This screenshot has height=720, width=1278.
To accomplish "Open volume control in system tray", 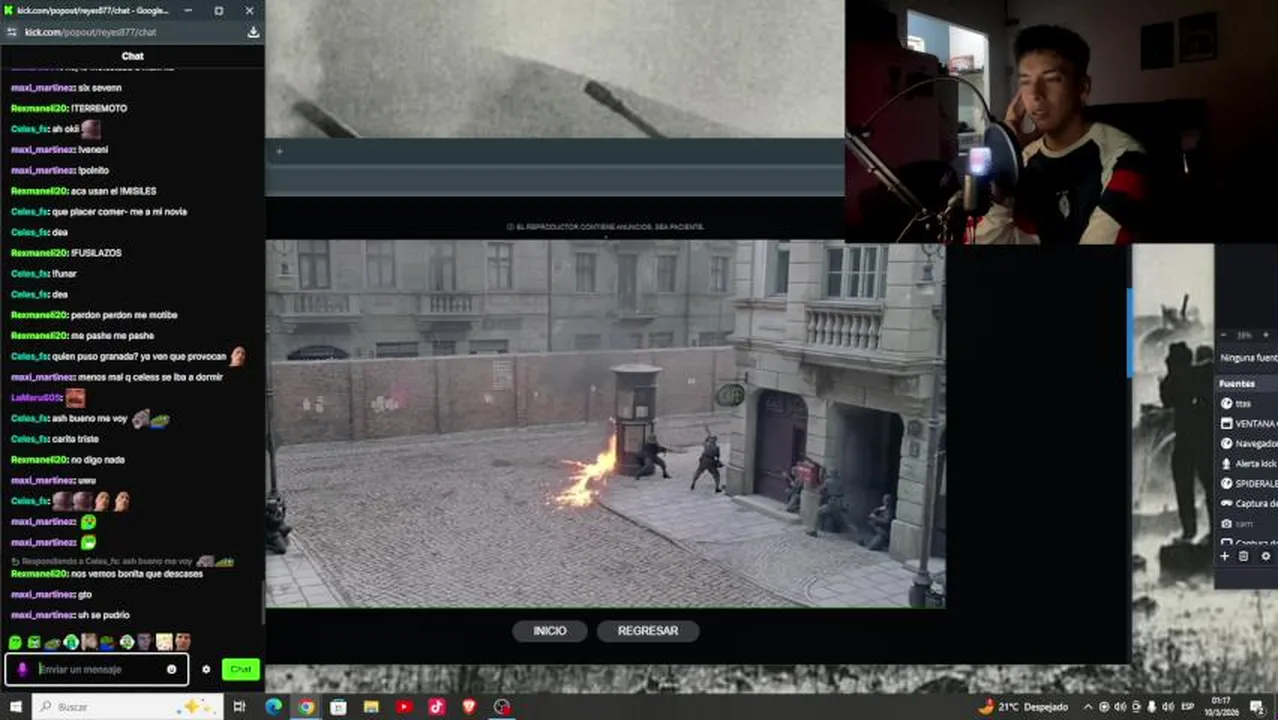I will 1168,707.
